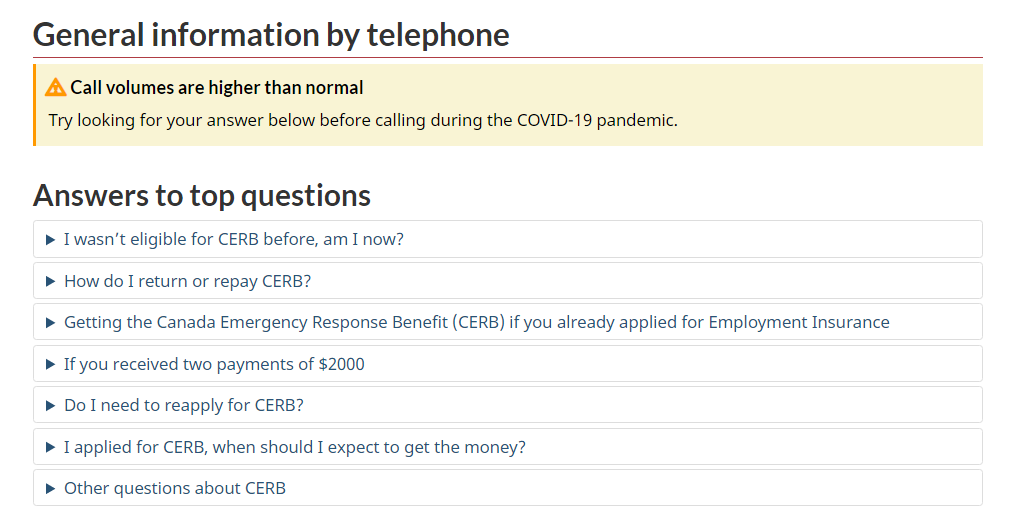Click the arrow beside 'If you received two payments'

[50, 365]
